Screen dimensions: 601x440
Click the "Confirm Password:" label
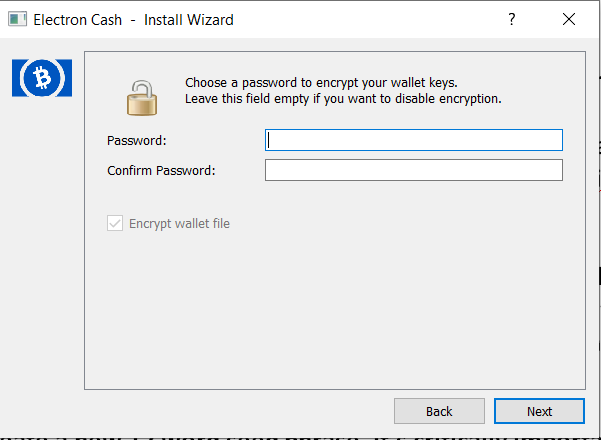tap(161, 171)
